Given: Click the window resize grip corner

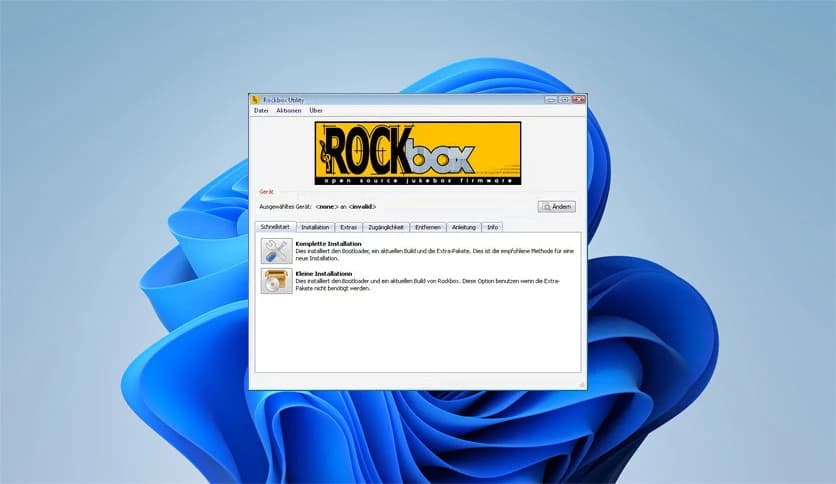Looking at the screenshot, I should [x=582, y=384].
